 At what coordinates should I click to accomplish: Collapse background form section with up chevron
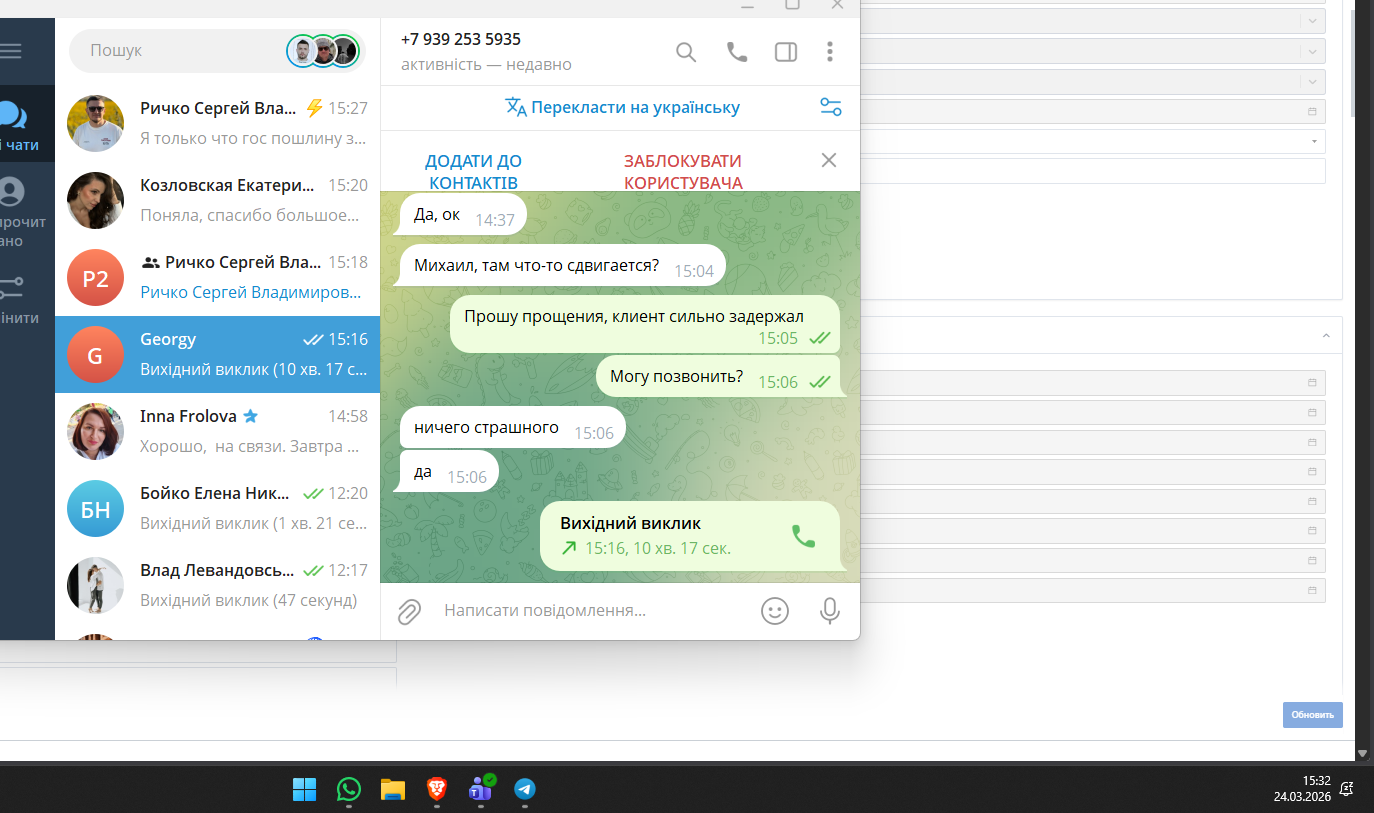tap(1326, 336)
